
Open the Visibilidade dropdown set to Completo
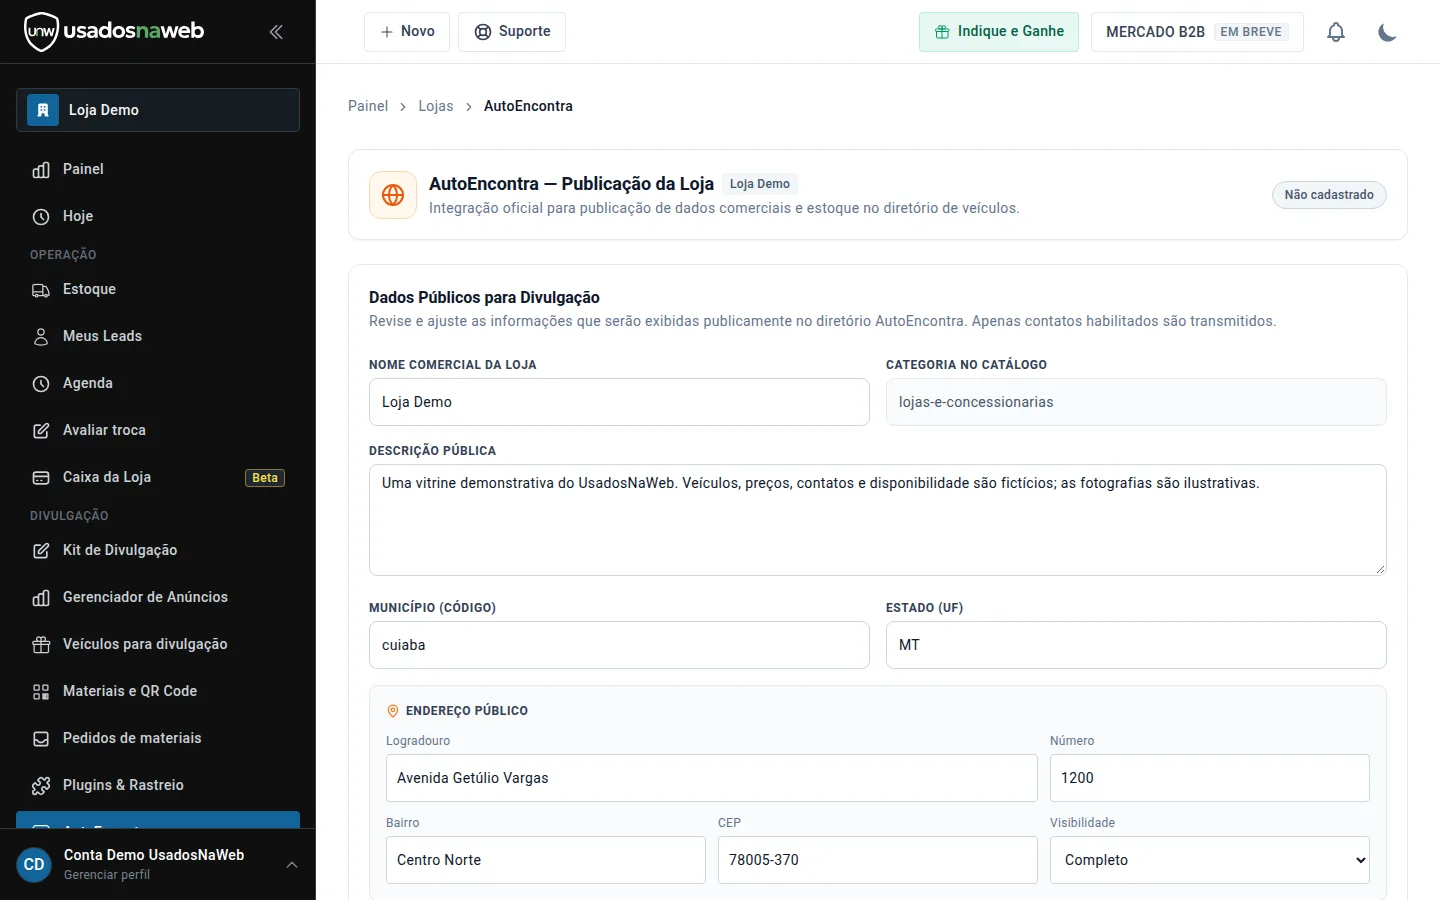(1210, 860)
